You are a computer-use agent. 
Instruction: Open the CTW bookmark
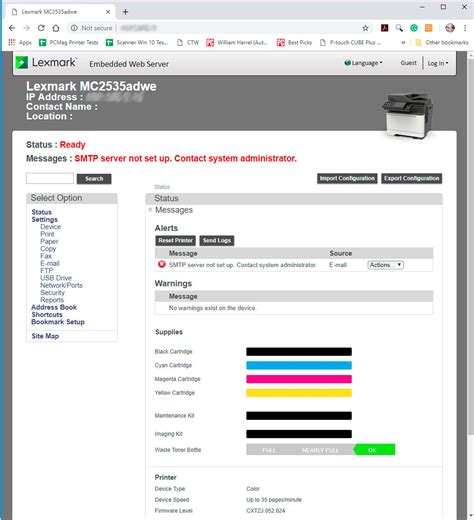point(188,42)
